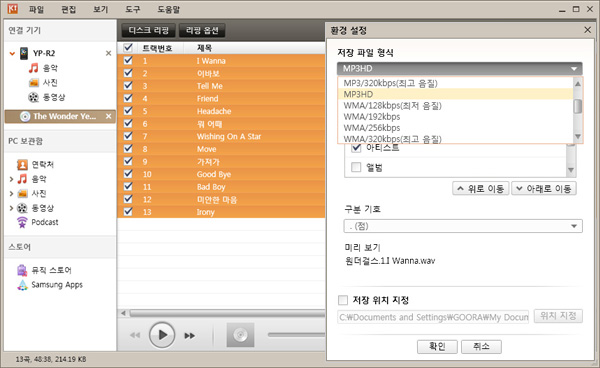Image resolution: width=600 pixels, height=368 pixels.
Task: Collapse the YP-R2 device tree
Action: coord(12,54)
